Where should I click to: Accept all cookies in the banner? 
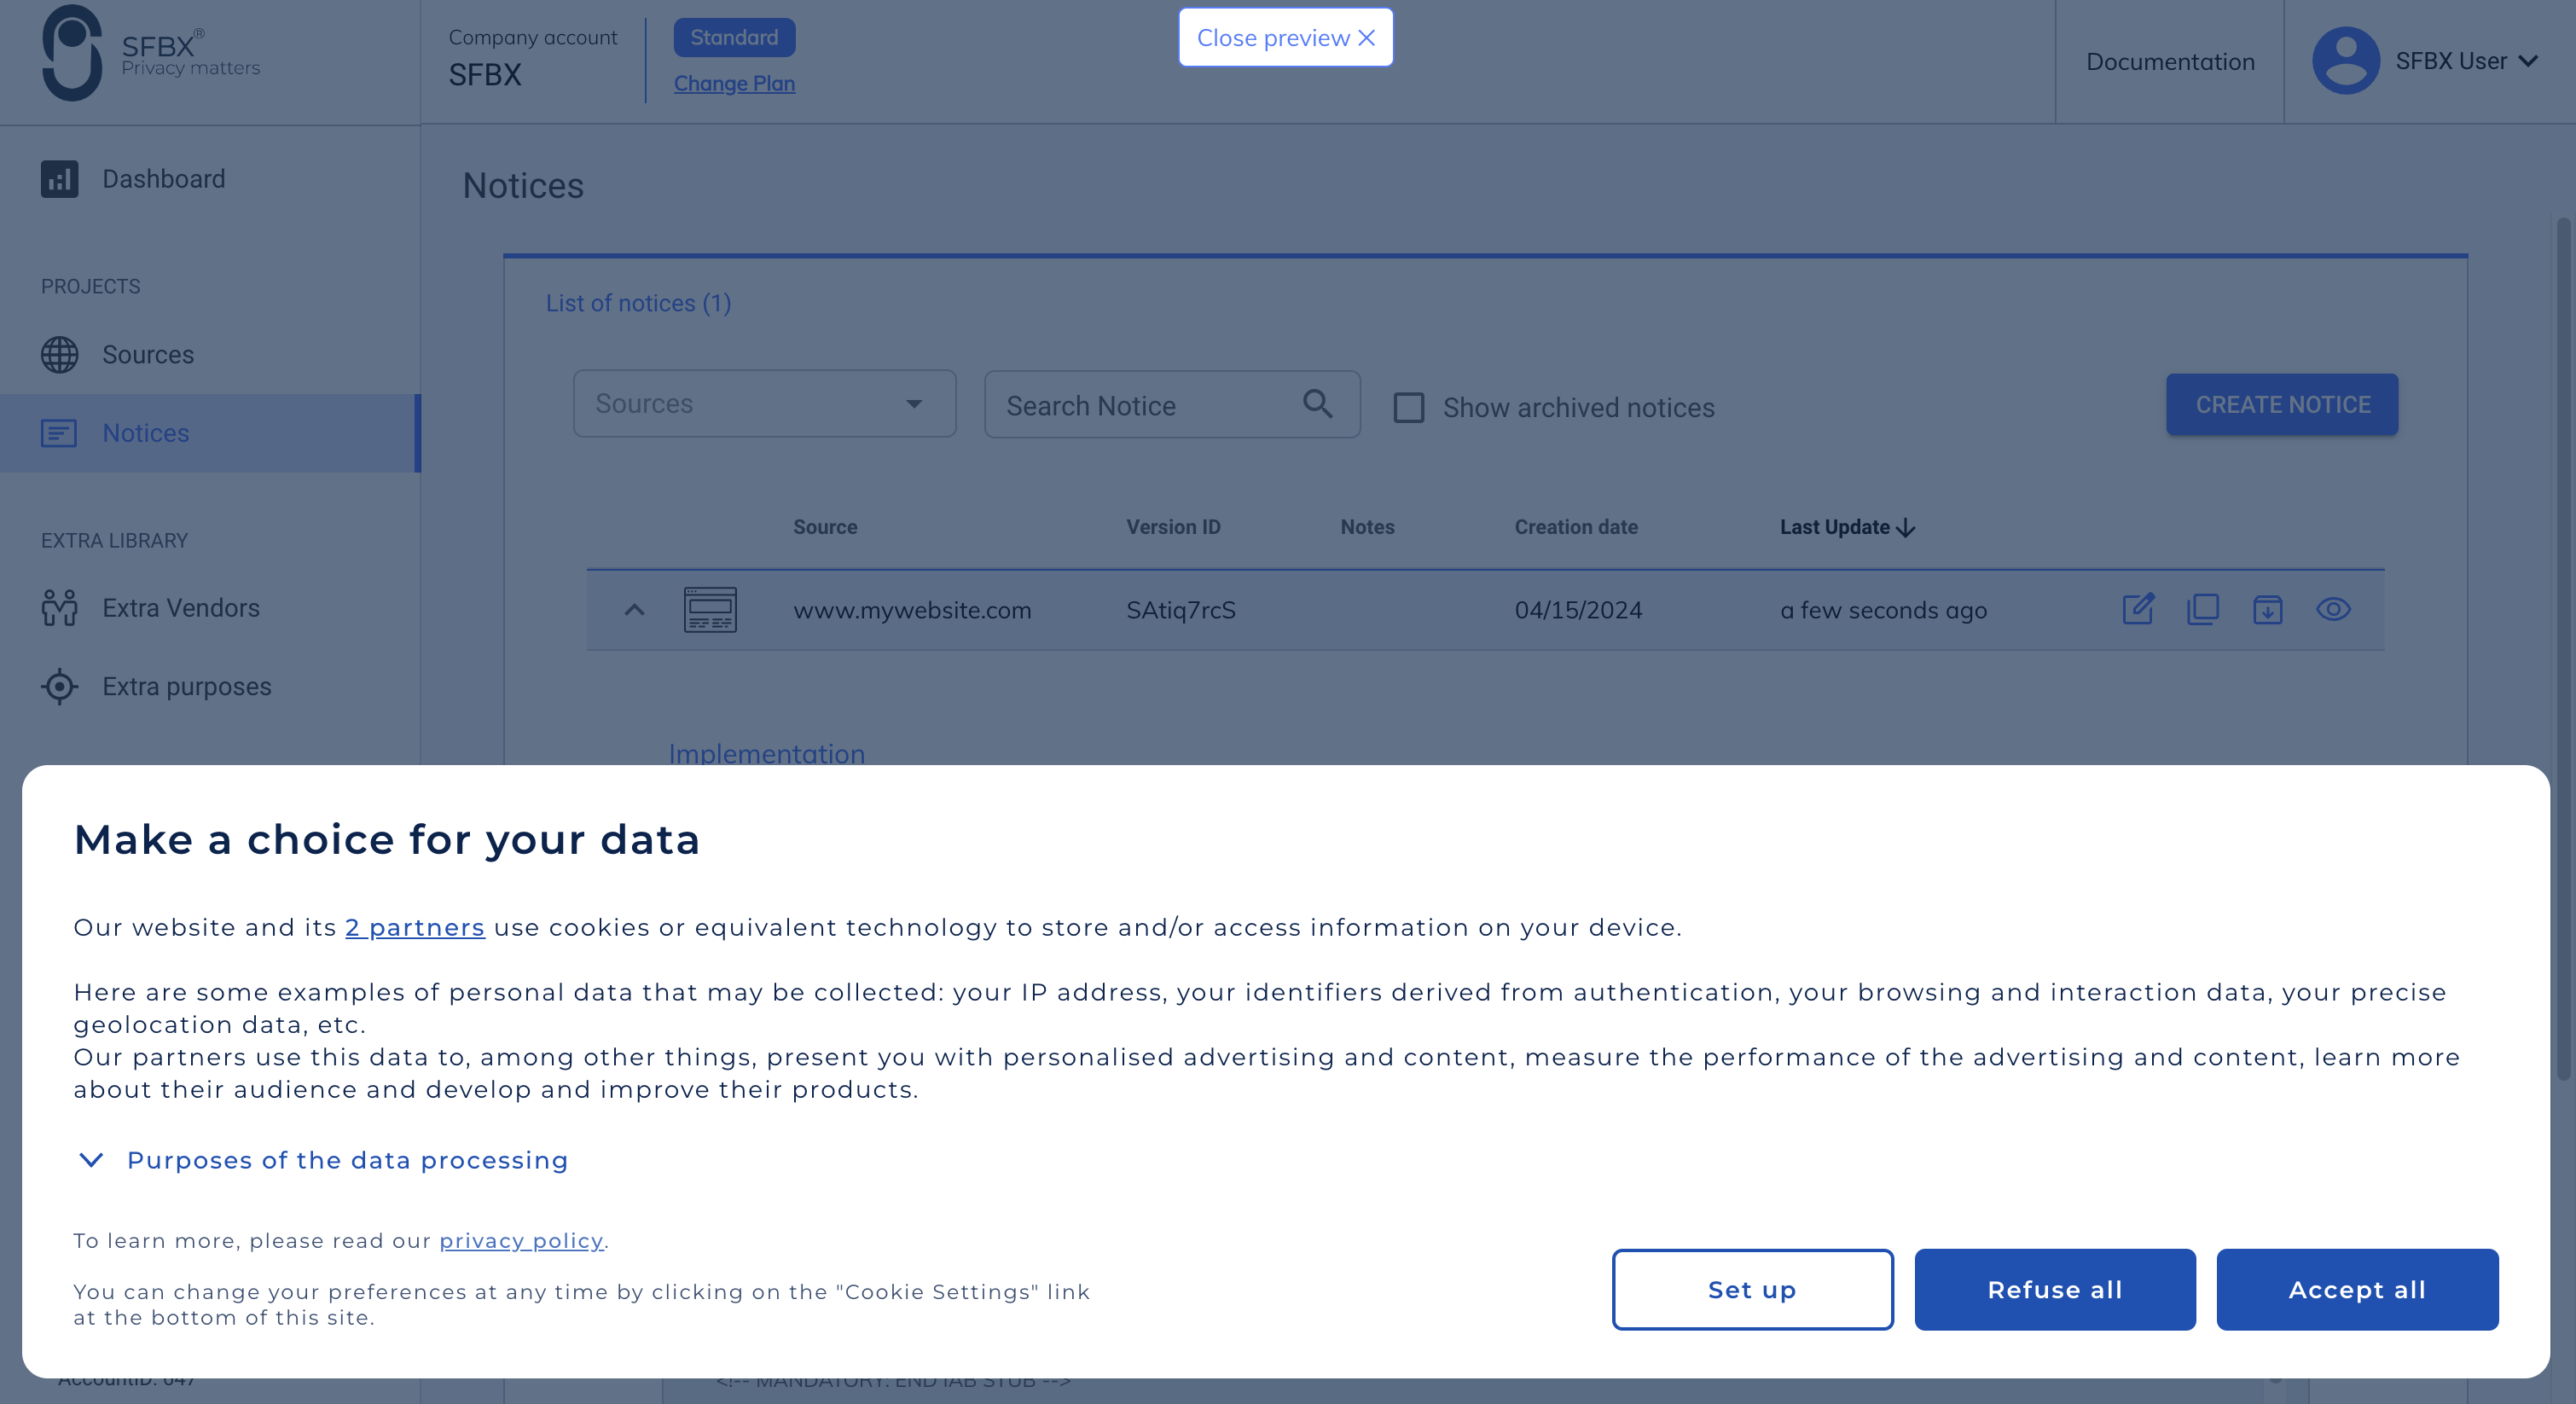2357,1290
